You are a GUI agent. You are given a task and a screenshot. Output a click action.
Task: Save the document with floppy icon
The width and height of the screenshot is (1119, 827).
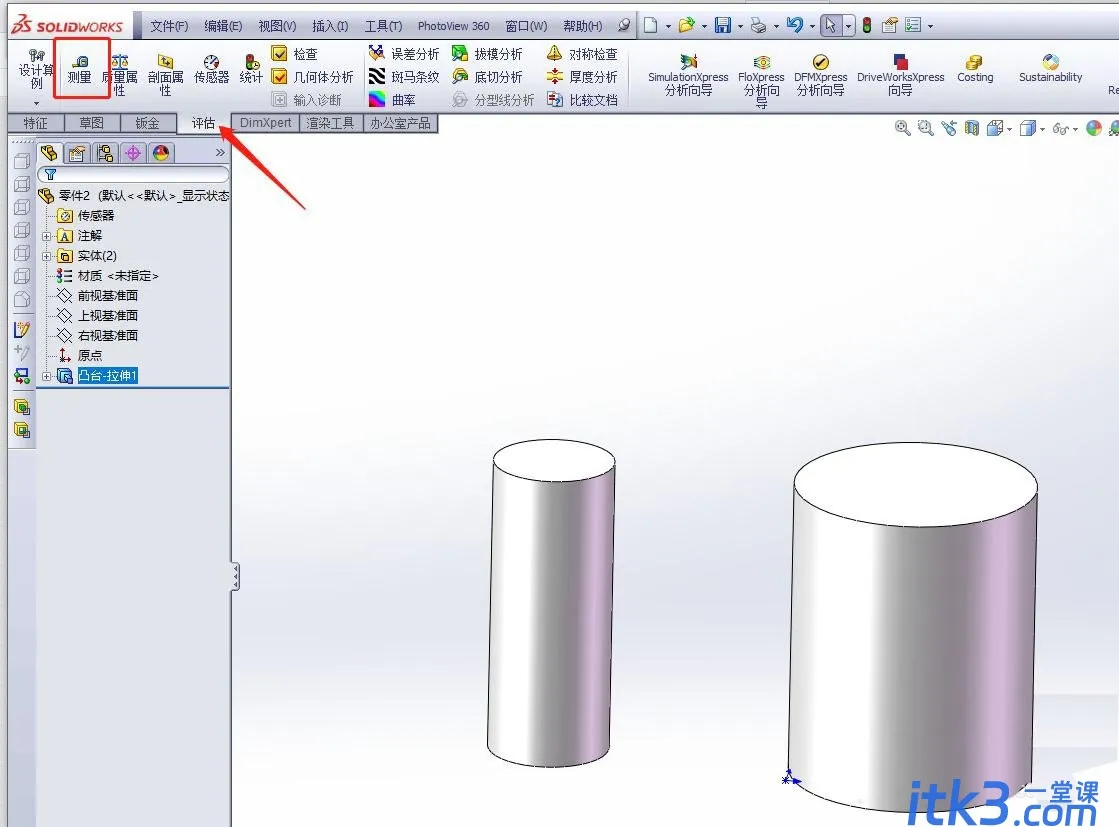click(723, 26)
